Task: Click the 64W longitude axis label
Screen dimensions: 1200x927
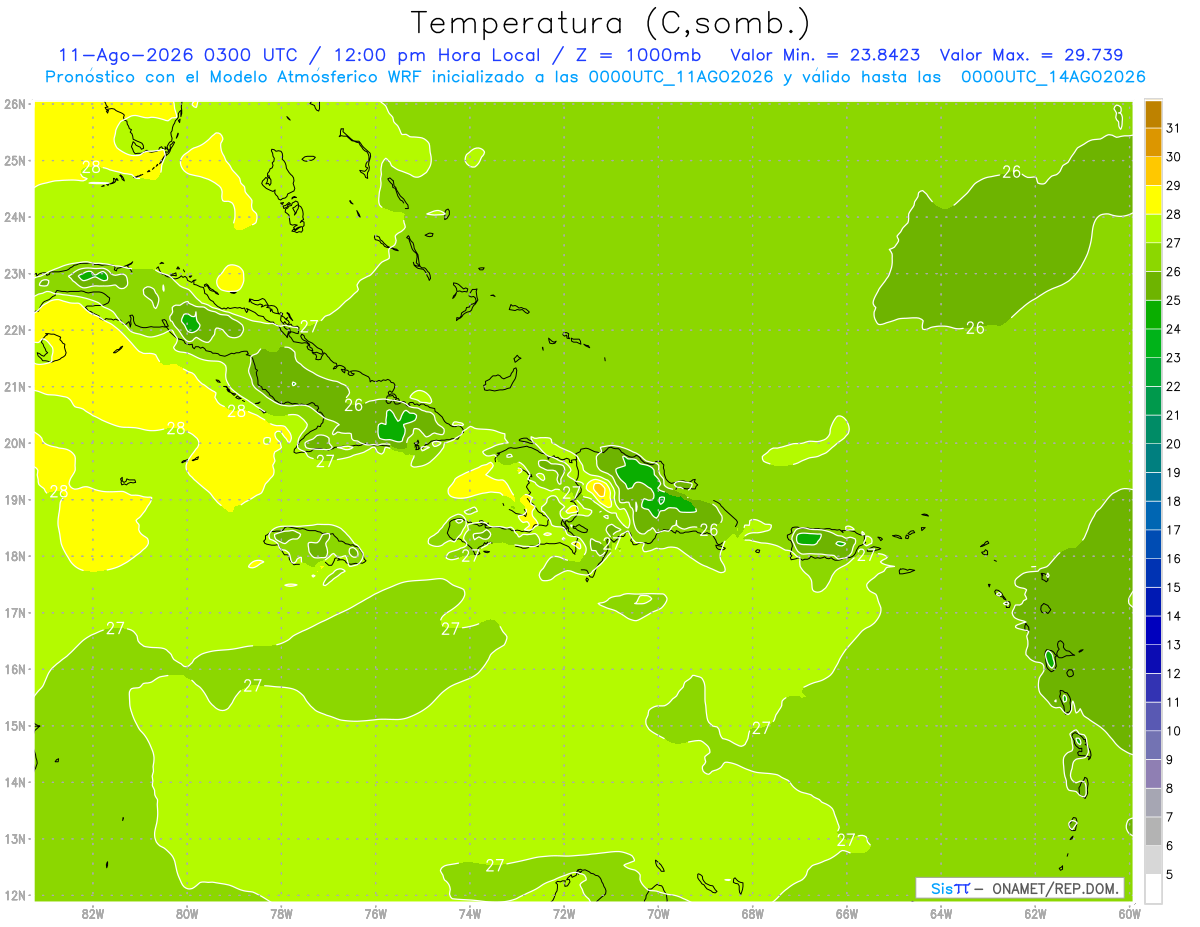Action: tap(941, 913)
